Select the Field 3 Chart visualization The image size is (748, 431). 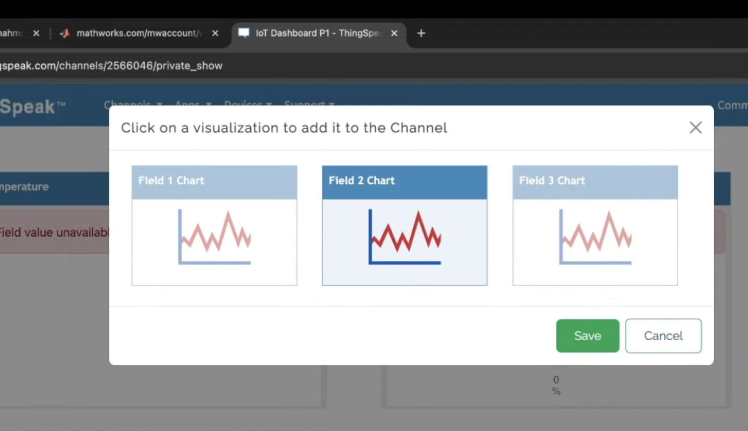click(595, 225)
